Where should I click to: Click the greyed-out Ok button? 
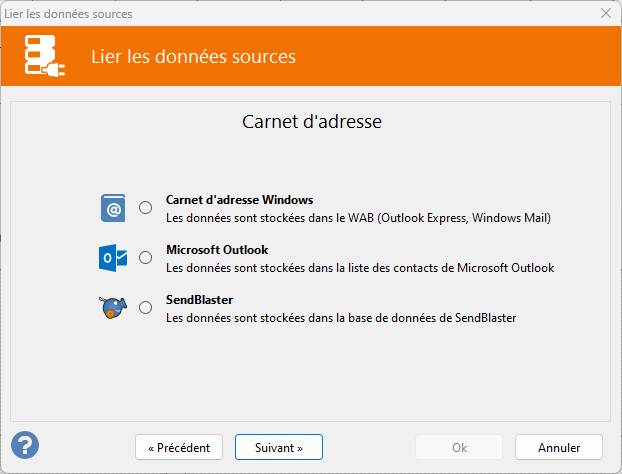click(x=459, y=447)
